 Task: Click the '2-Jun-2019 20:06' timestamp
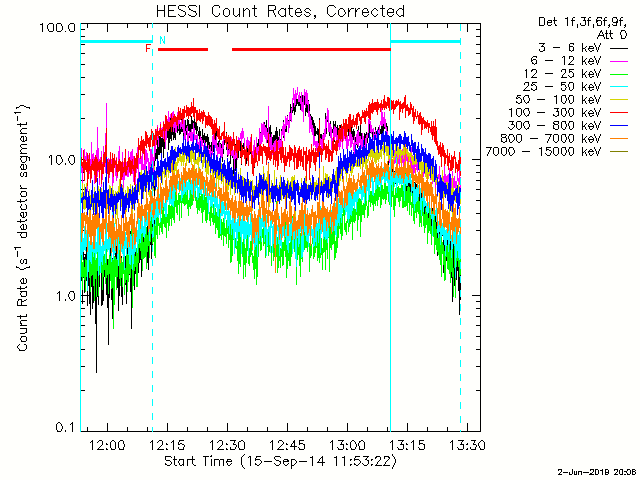point(597,472)
